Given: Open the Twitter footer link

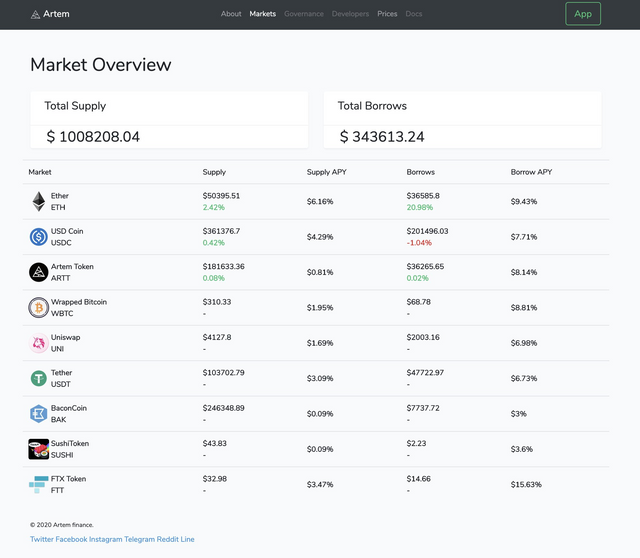Looking at the screenshot, I should 42,539.
